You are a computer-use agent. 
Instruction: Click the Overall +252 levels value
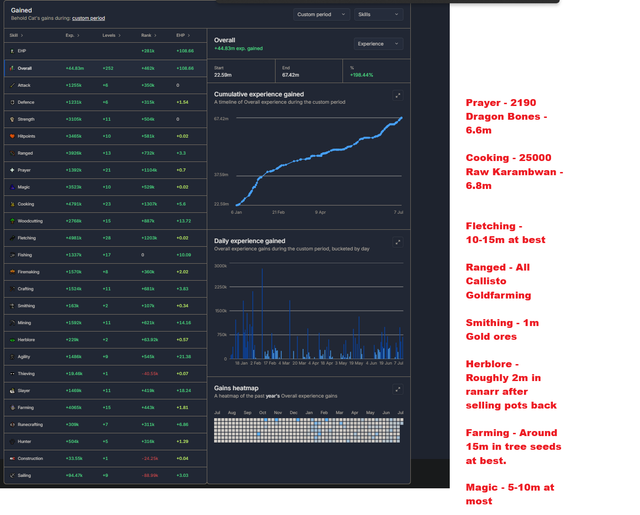(108, 68)
